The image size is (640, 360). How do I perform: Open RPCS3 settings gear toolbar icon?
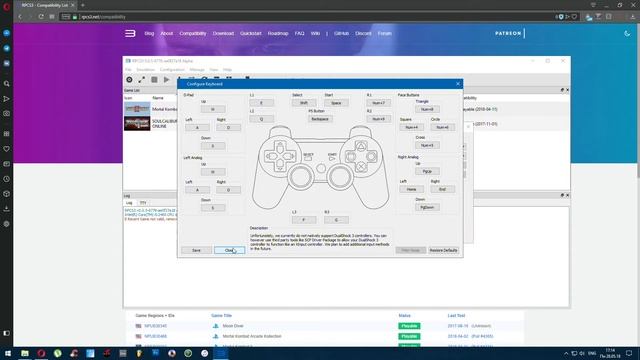pyautogui.click(x=129, y=80)
